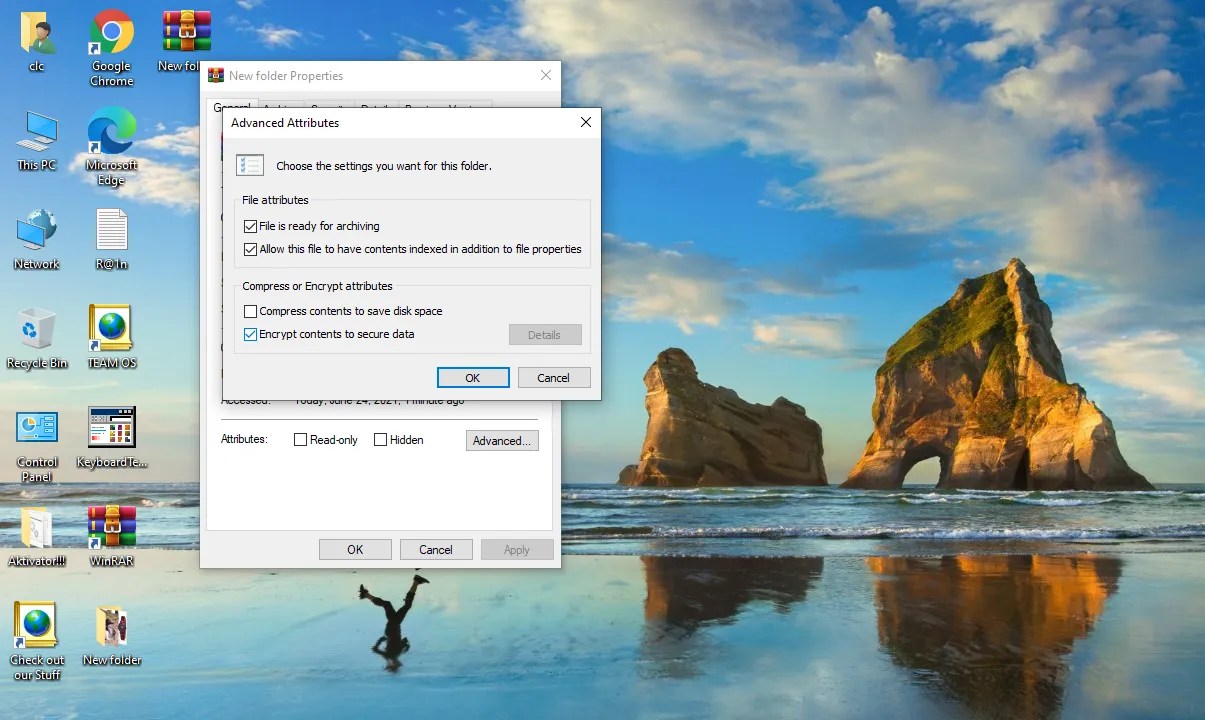Switch to the General tab

click(231, 107)
